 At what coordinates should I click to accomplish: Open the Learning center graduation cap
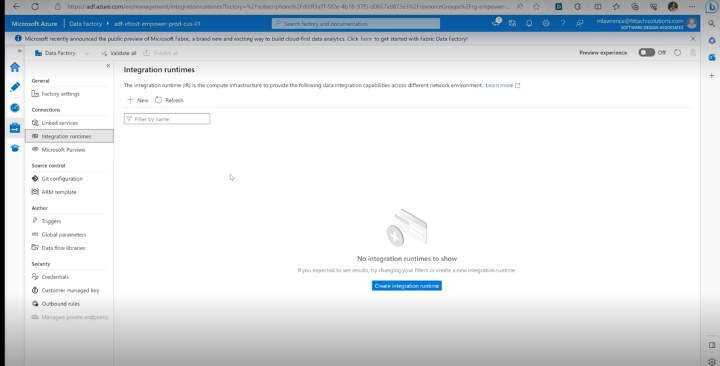click(15, 148)
